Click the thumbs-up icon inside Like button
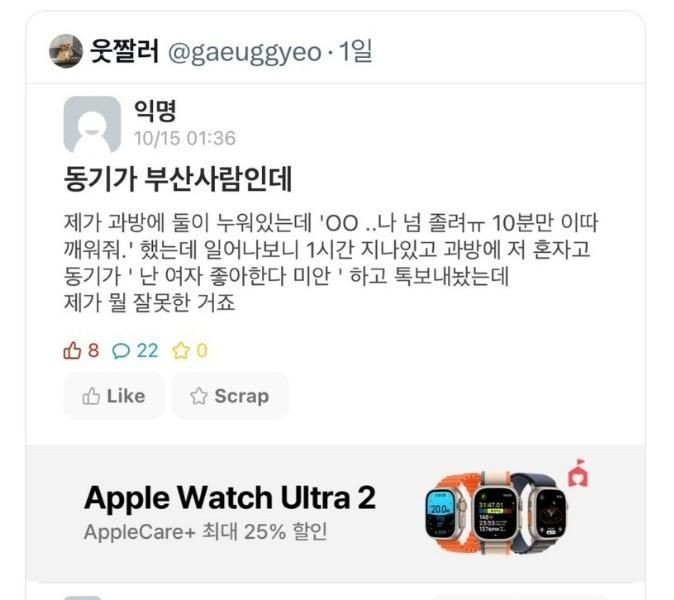The image size is (674, 600). (x=91, y=396)
